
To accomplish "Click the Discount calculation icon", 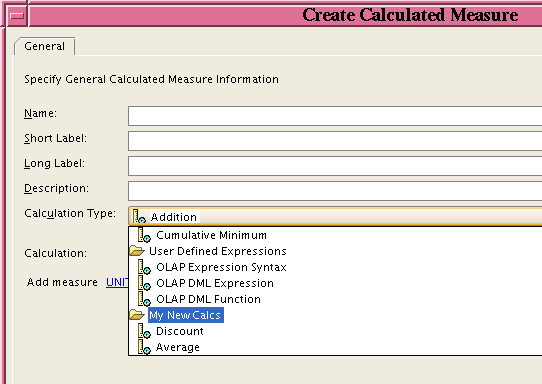I will point(144,331).
